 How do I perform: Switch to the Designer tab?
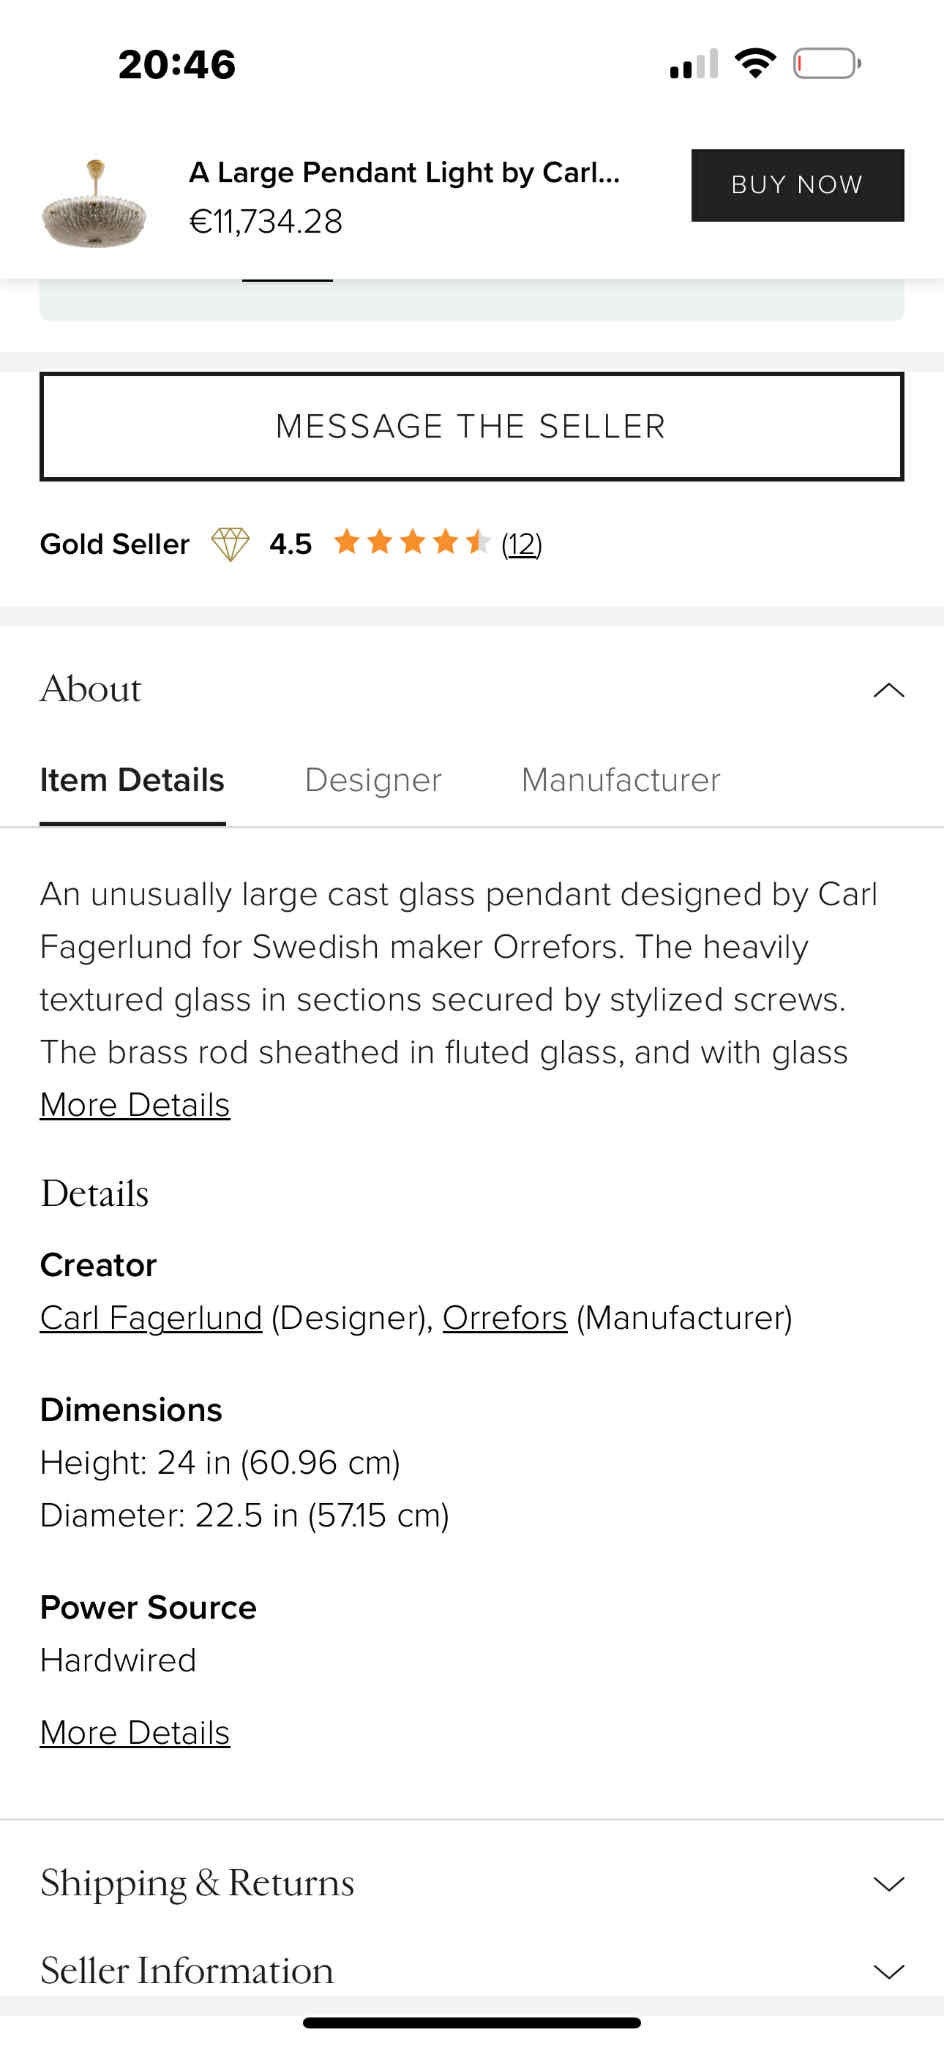[x=373, y=780]
